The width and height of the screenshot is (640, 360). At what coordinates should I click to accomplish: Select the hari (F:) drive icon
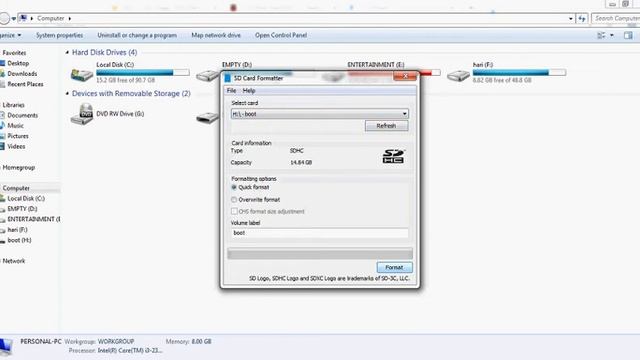(x=458, y=76)
